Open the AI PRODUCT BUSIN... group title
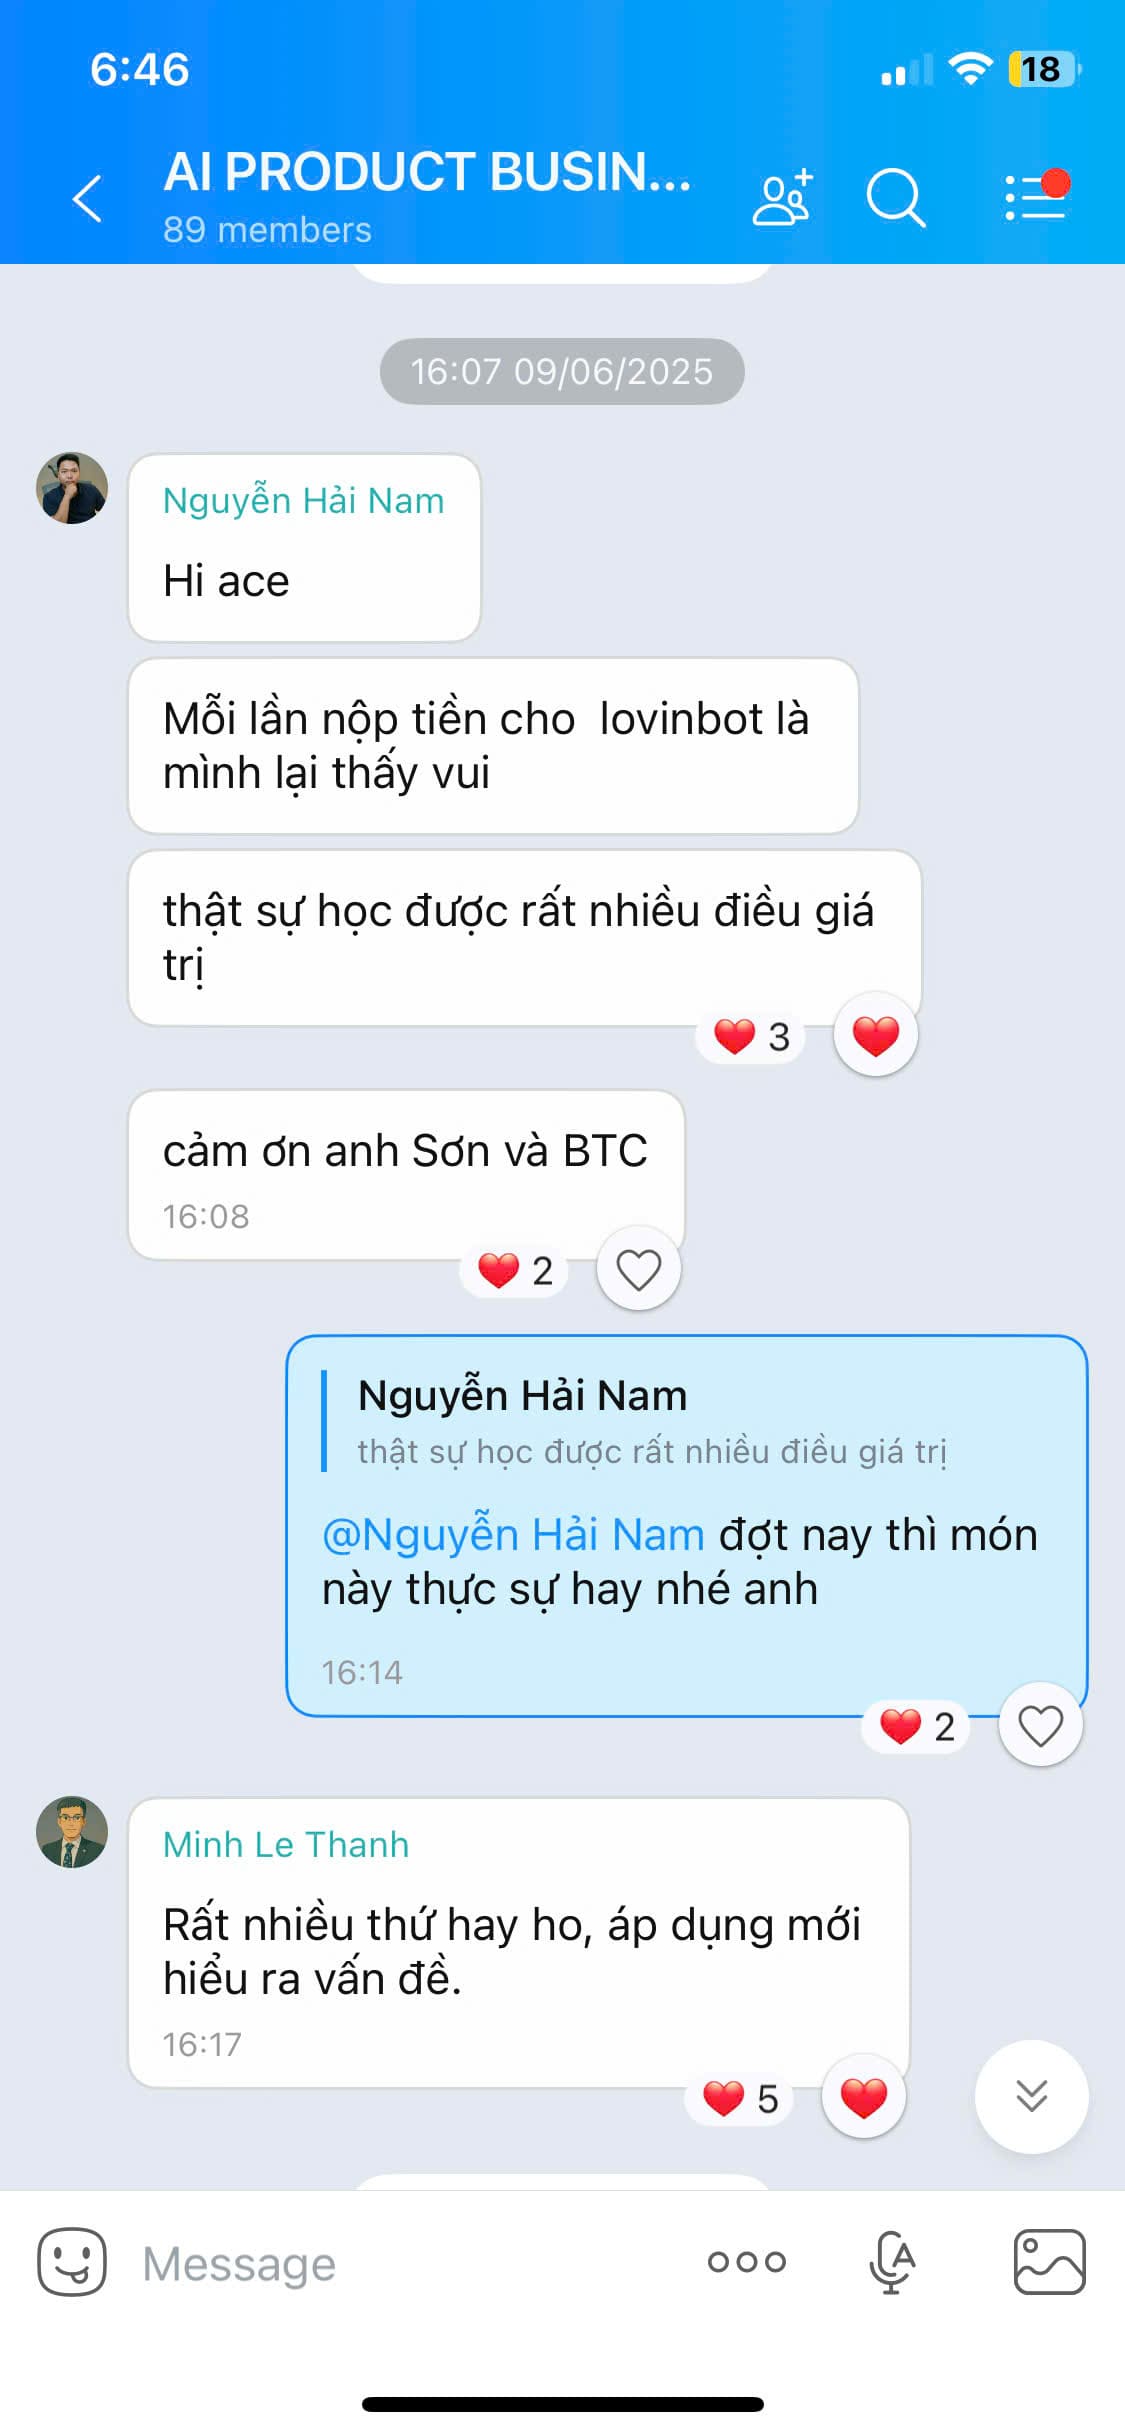The height and width of the screenshot is (2436, 1125). [427, 172]
